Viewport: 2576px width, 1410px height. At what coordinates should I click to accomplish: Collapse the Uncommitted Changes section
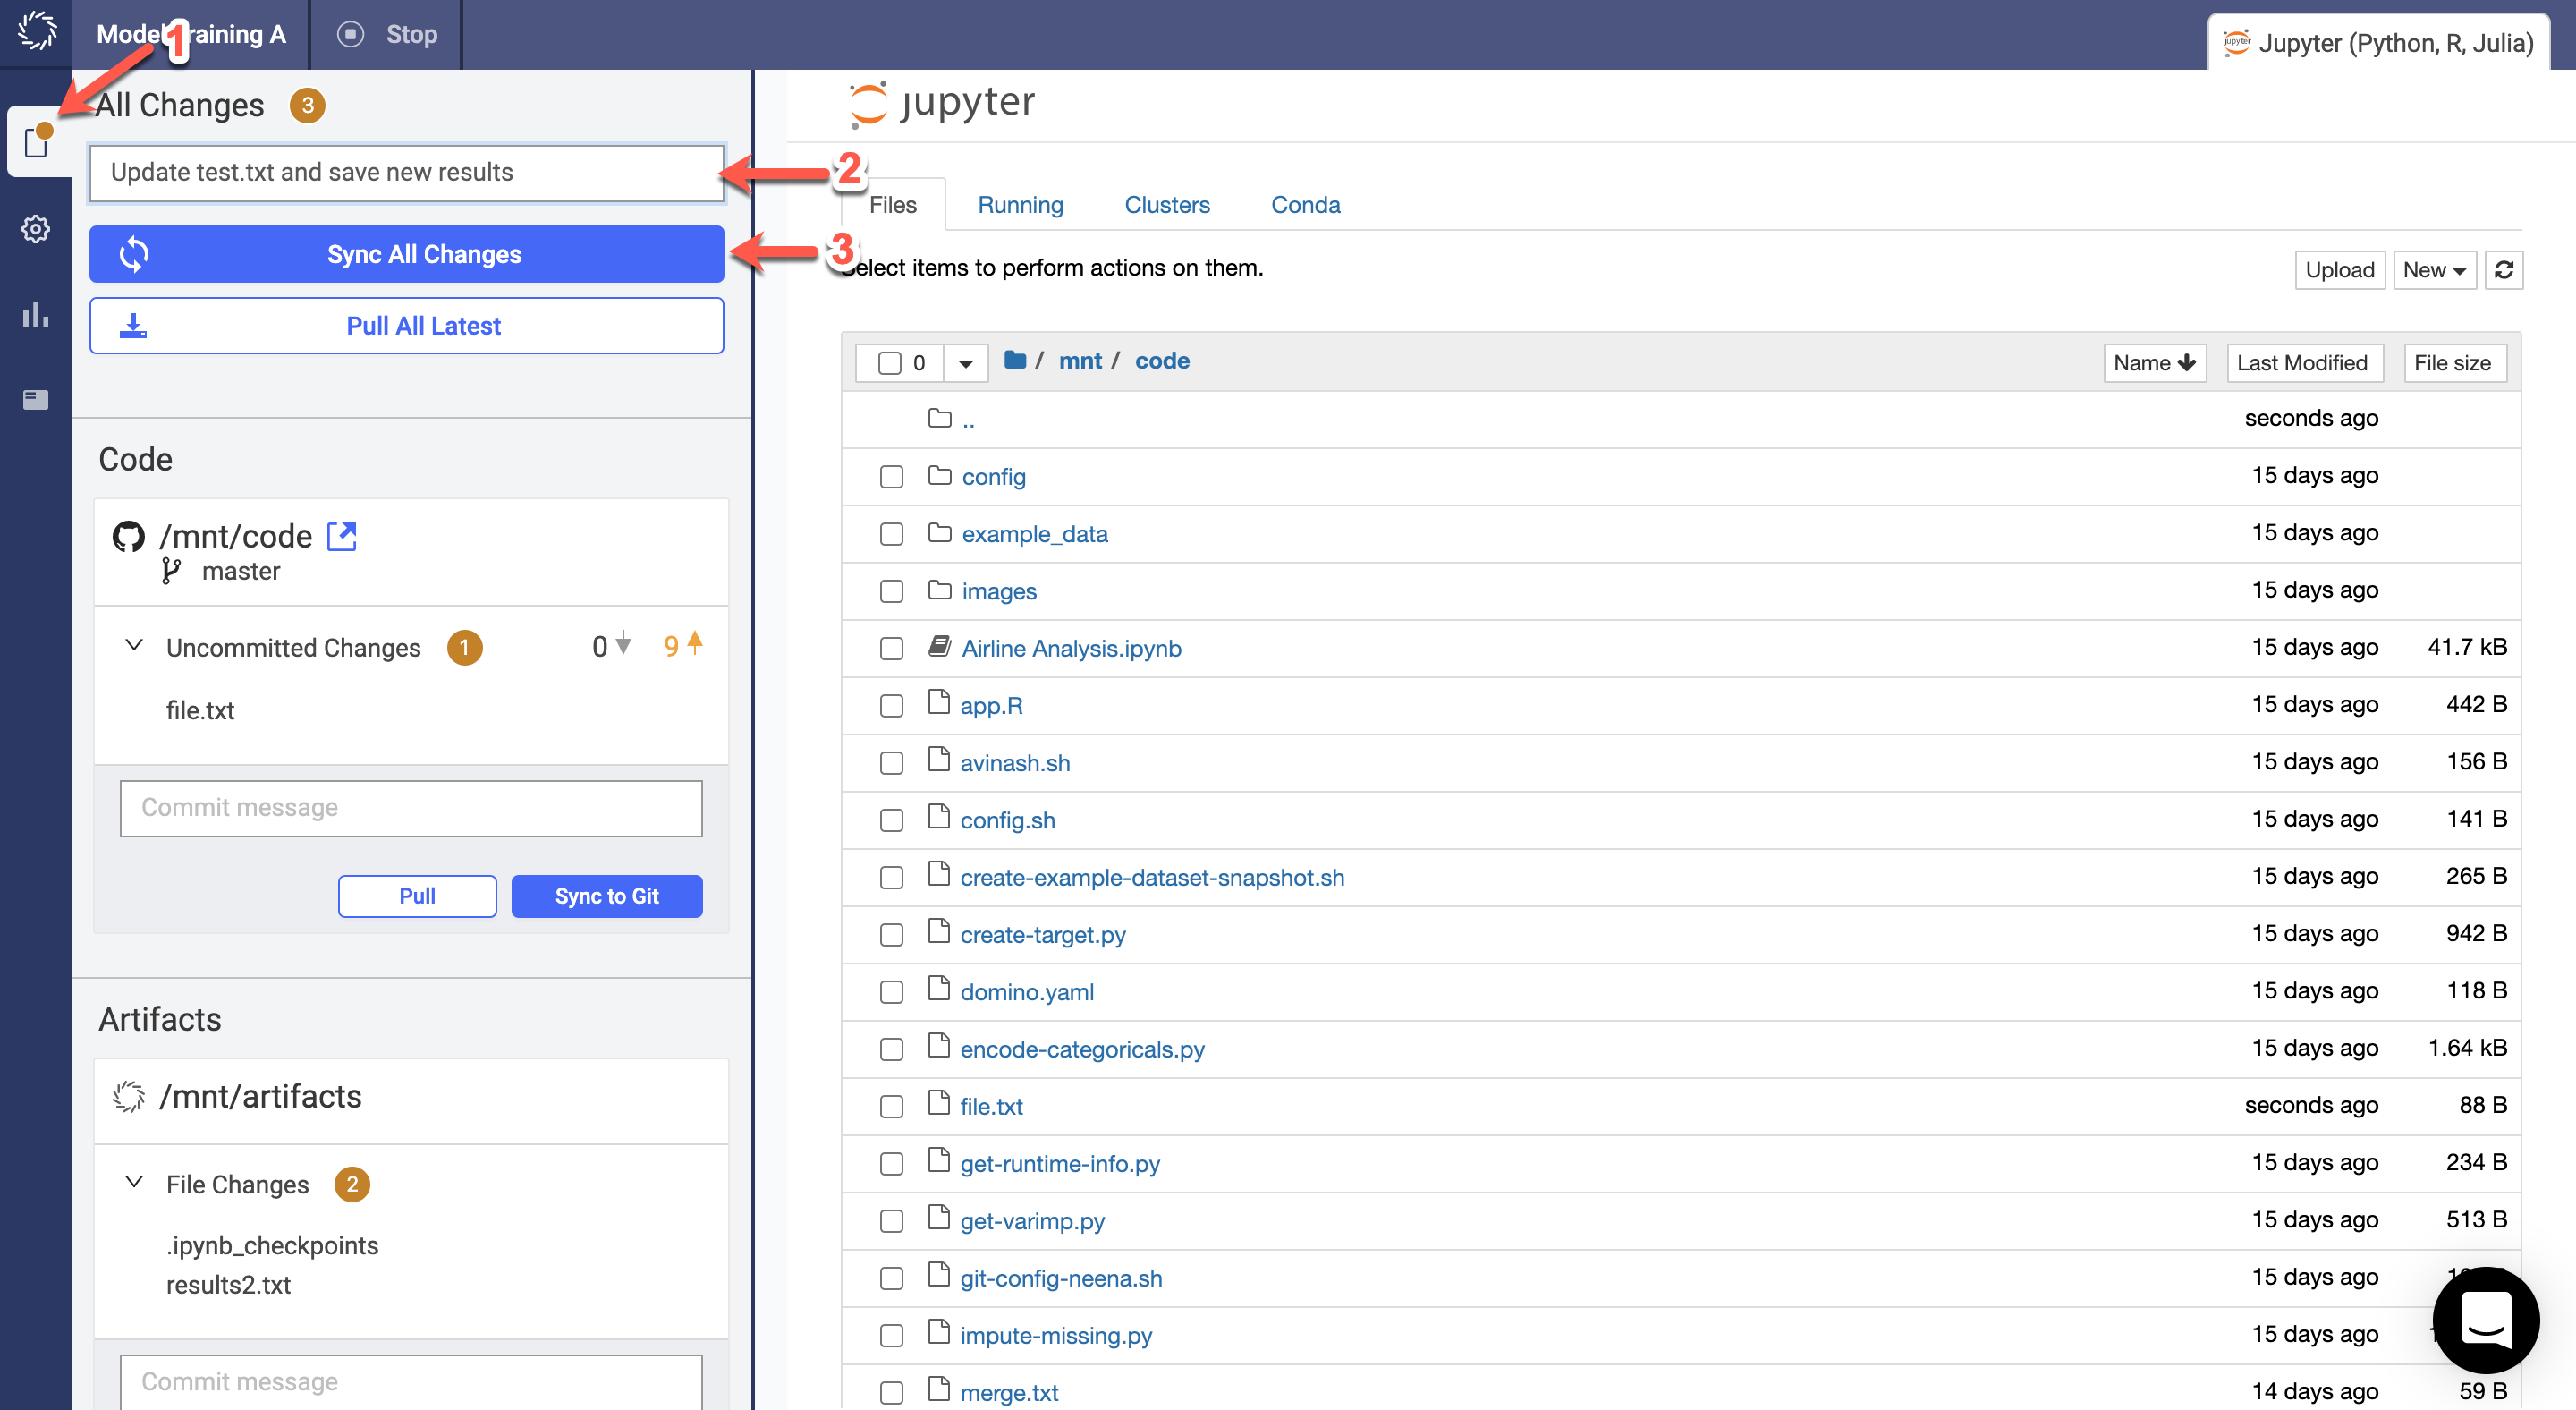click(x=134, y=645)
